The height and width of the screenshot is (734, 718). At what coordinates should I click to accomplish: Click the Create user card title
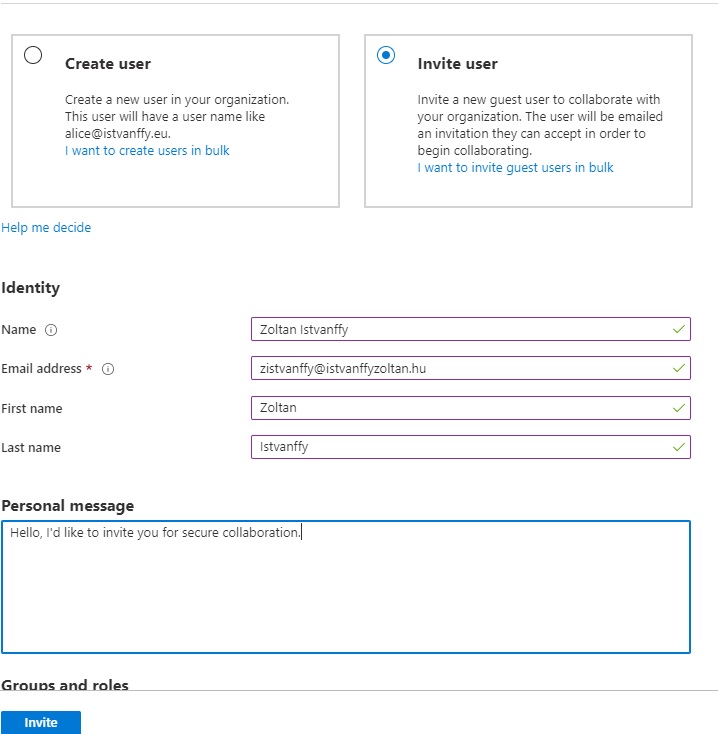point(108,64)
